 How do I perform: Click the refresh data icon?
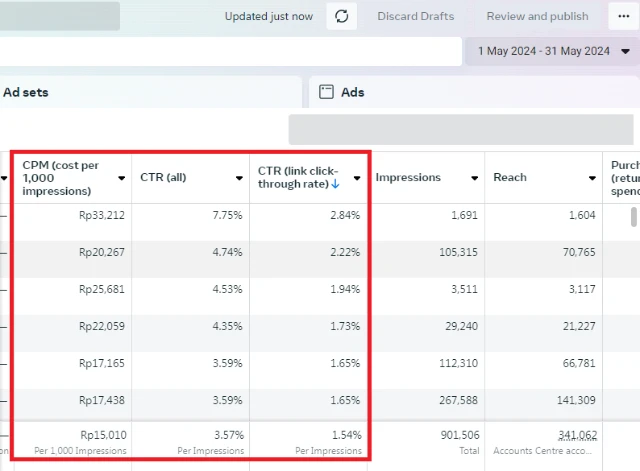click(342, 16)
